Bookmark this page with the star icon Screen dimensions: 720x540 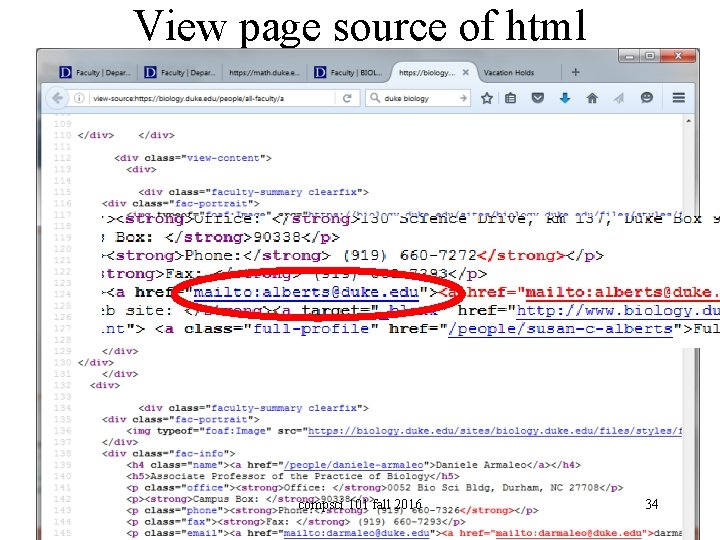coord(487,98)
